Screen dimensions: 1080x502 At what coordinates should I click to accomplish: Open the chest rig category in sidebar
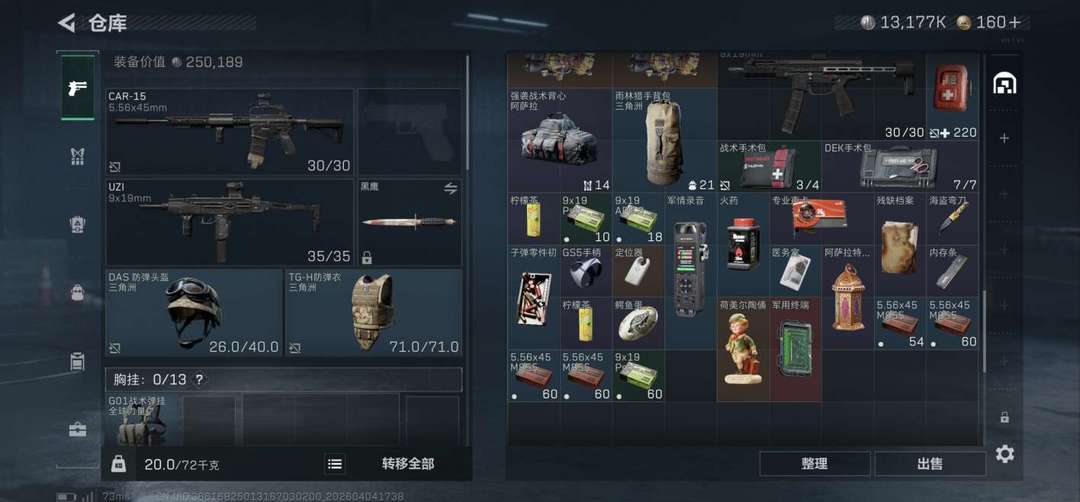(78, 156)
